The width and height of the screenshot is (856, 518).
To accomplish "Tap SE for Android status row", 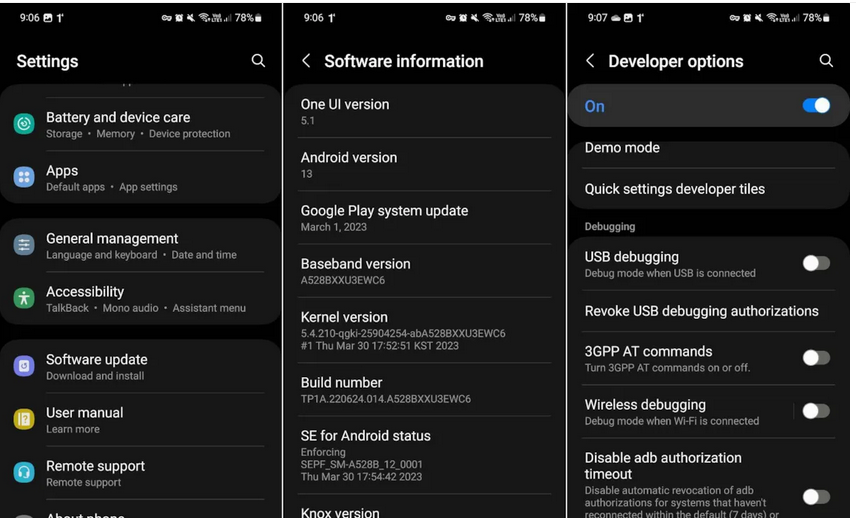I will click(424, 455).
